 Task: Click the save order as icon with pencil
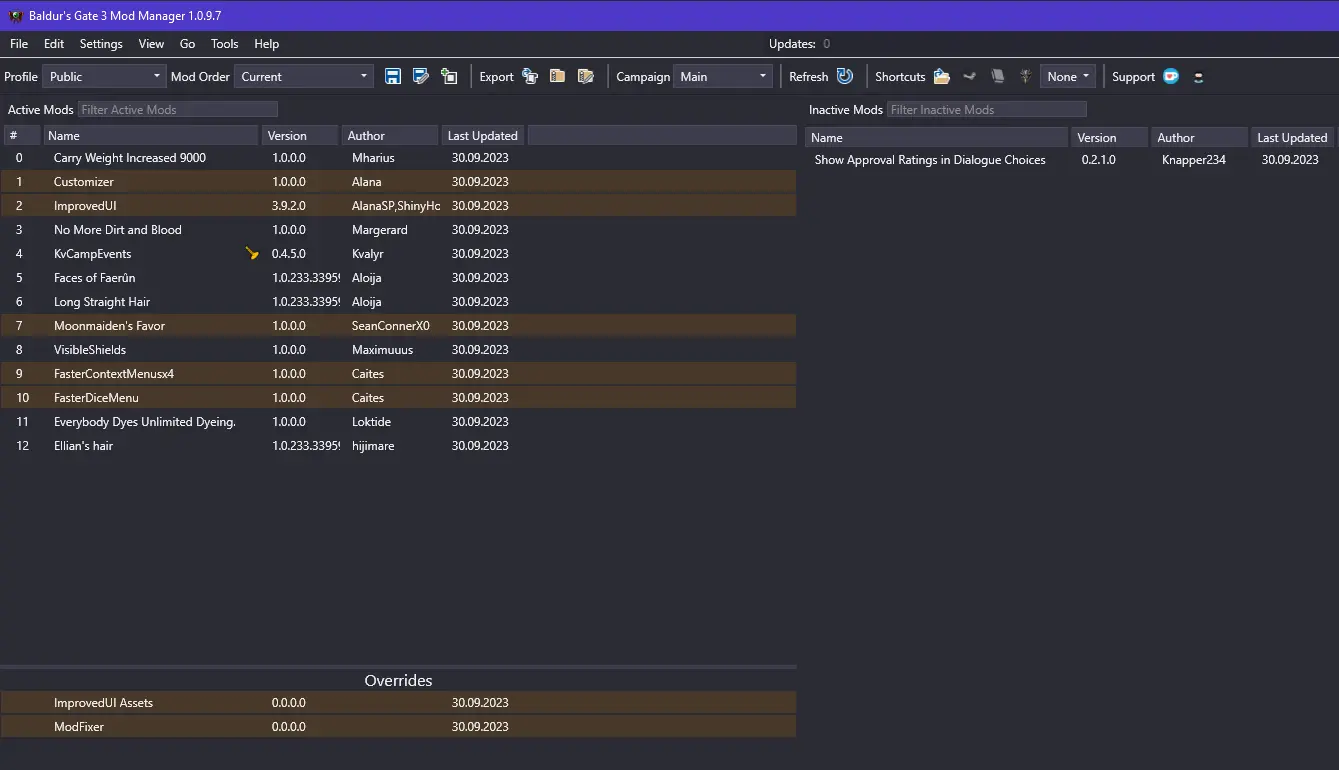(x=421, y=76)
